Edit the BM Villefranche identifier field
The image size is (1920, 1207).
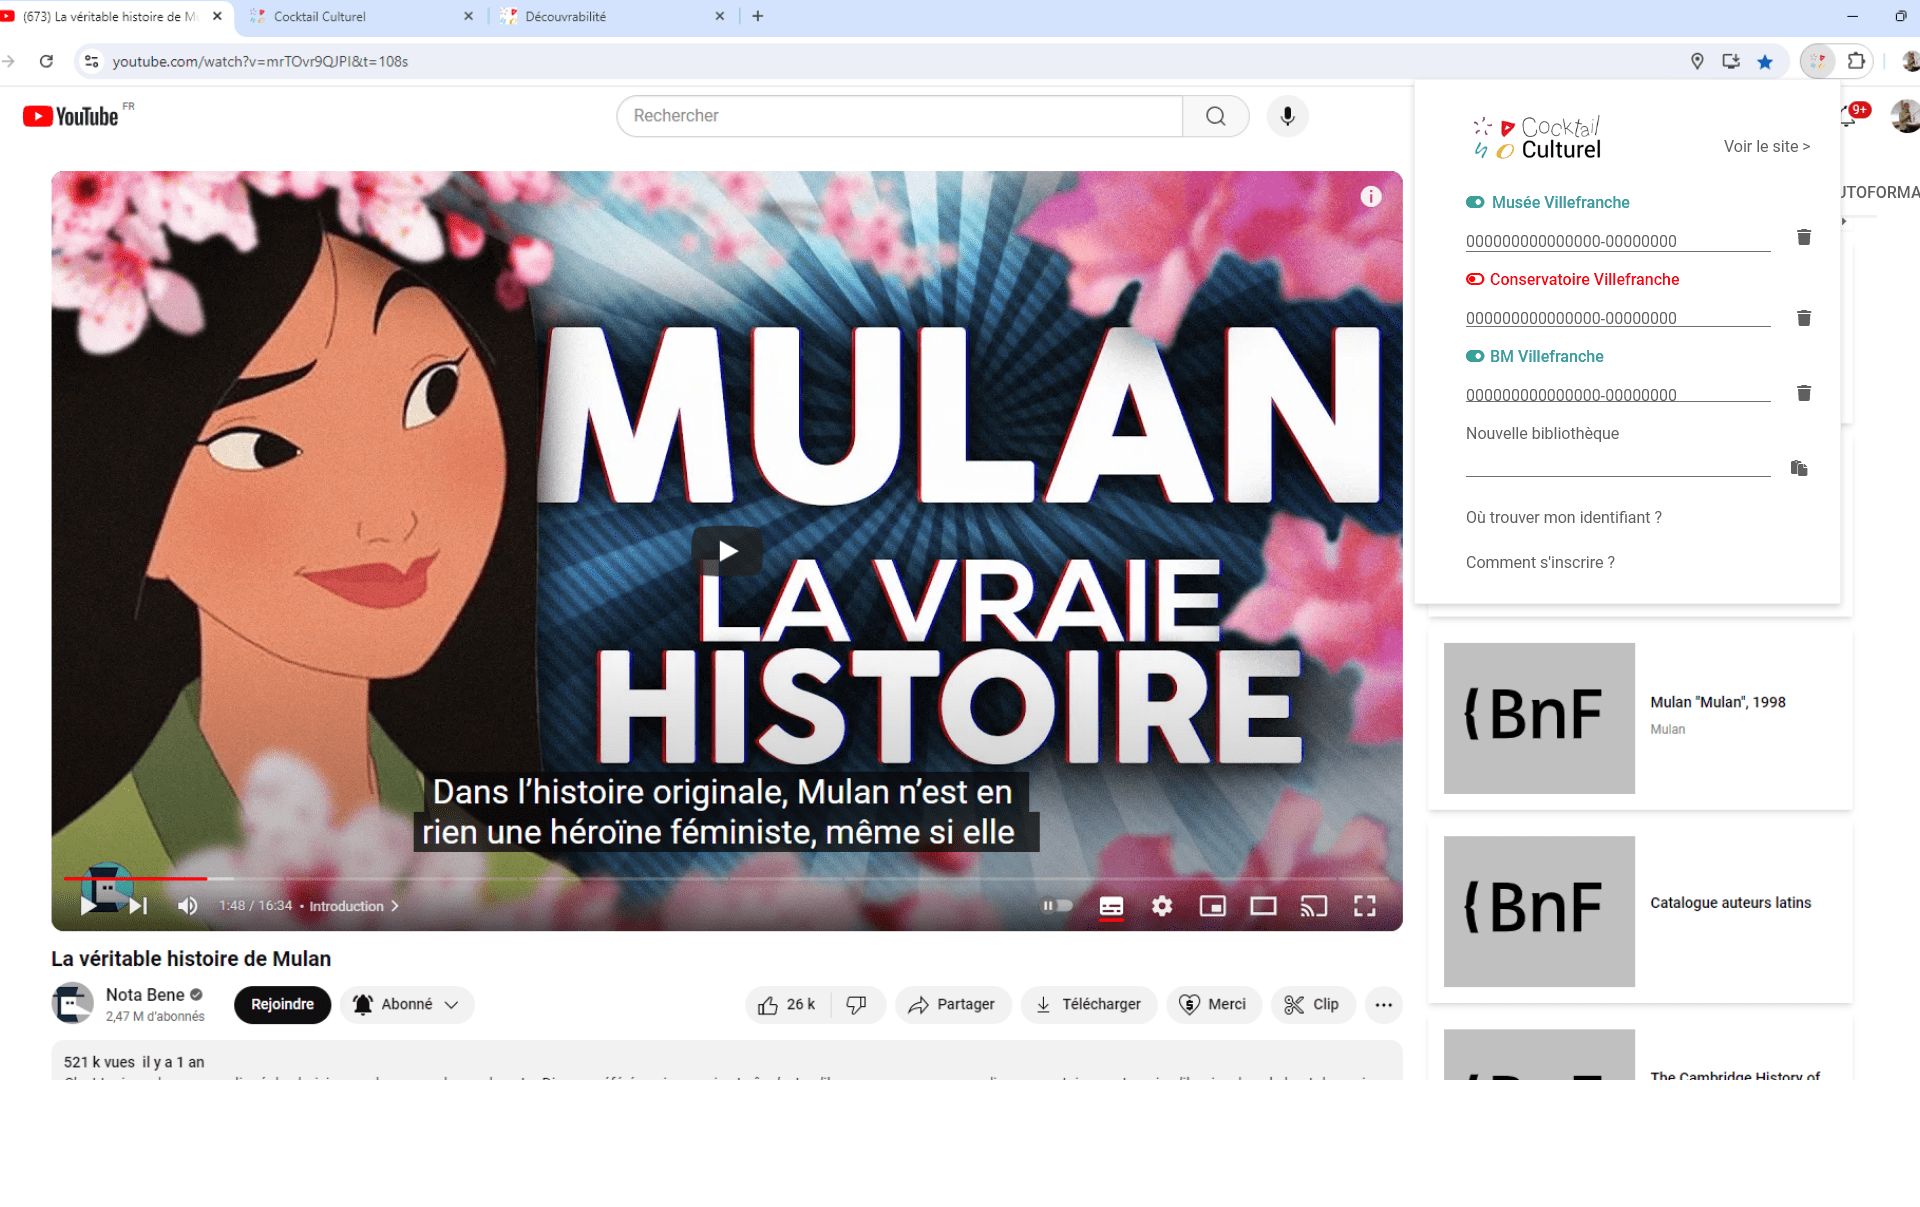click(1617, 395)
